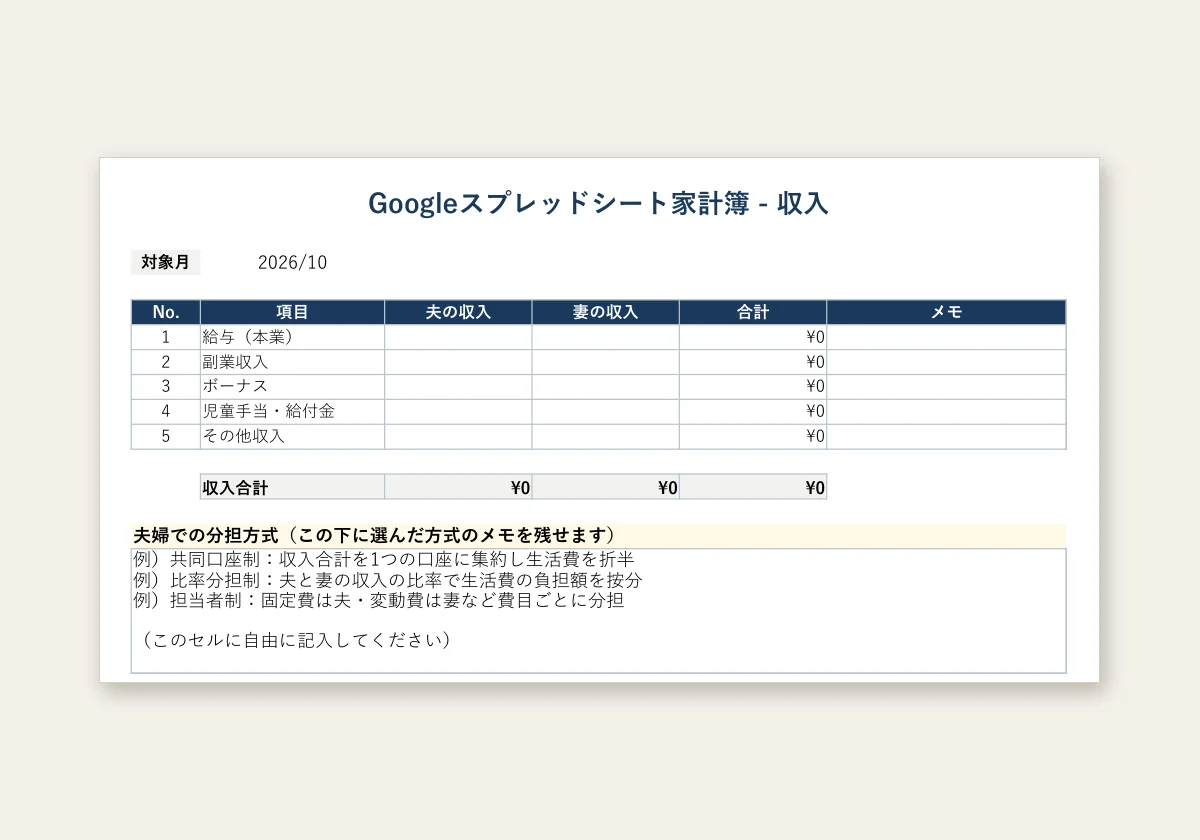Select row number 4 cell
1200x840 pixels.
pyautogui.click(x=166, y=412)
